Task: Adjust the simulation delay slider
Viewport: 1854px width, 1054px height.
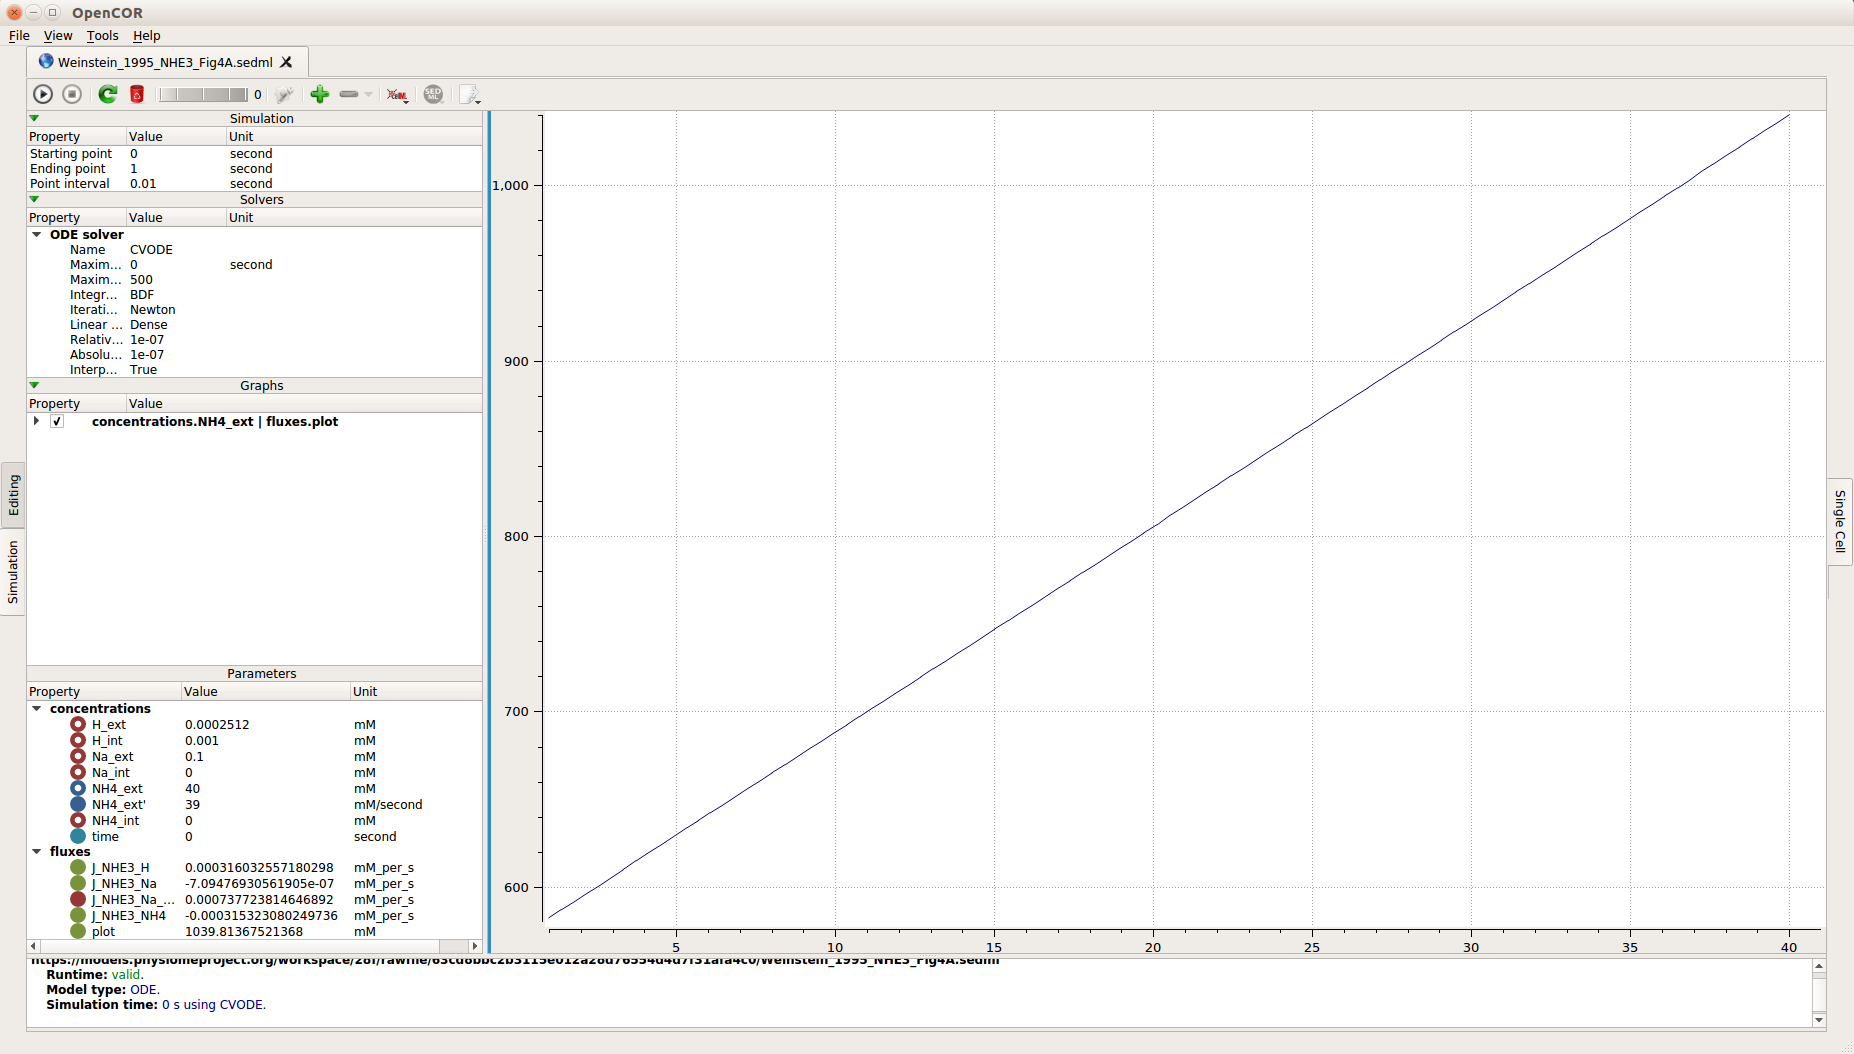Action: pos(203,94)
